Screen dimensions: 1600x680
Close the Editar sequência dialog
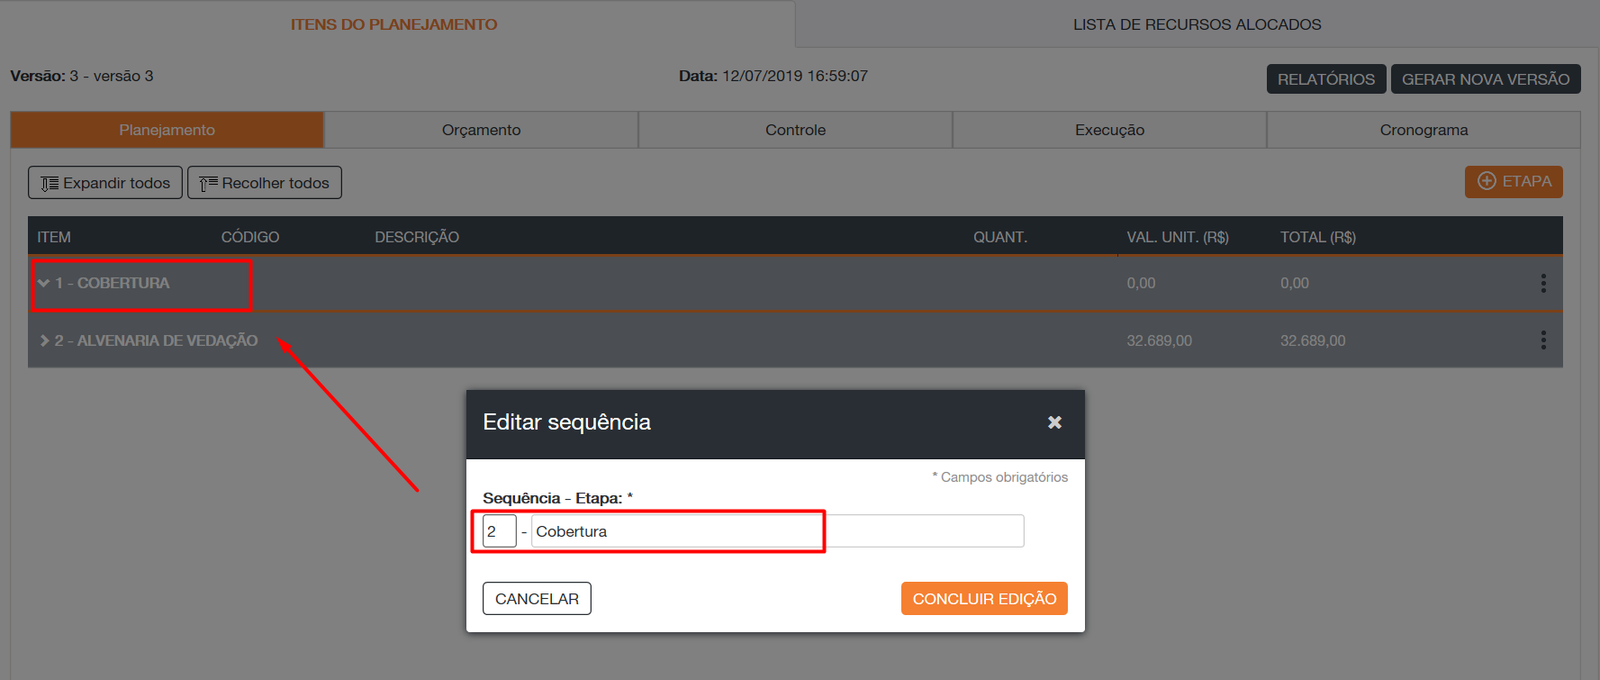[1054, 423]
